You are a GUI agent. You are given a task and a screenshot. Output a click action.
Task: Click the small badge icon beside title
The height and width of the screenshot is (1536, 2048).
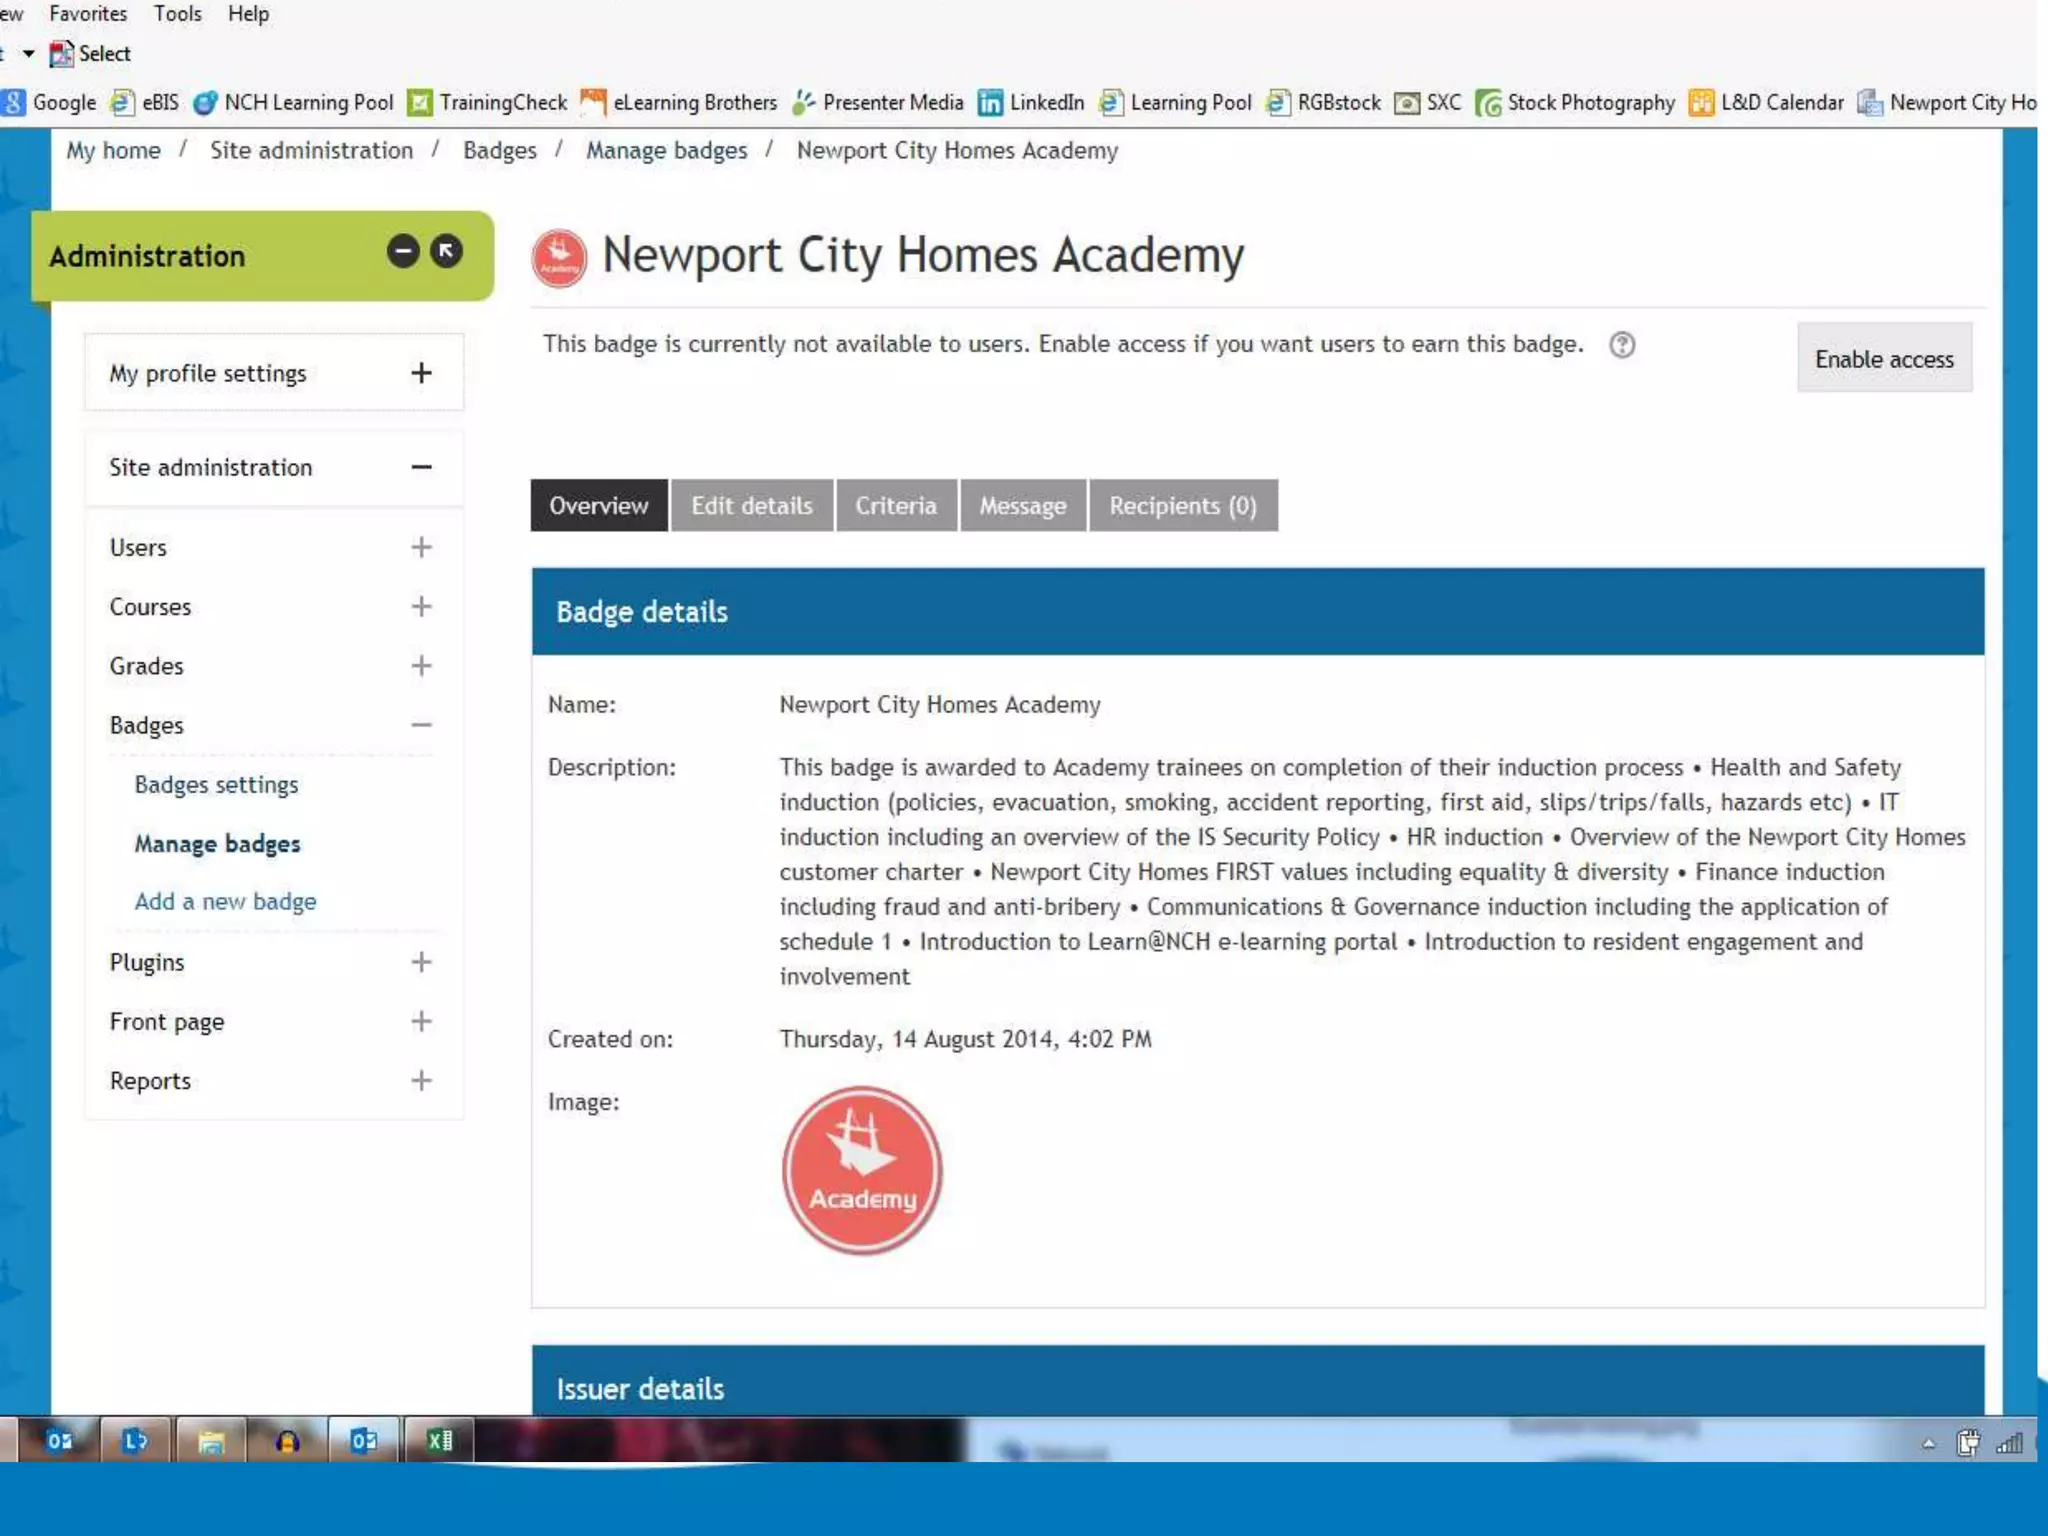559,258
